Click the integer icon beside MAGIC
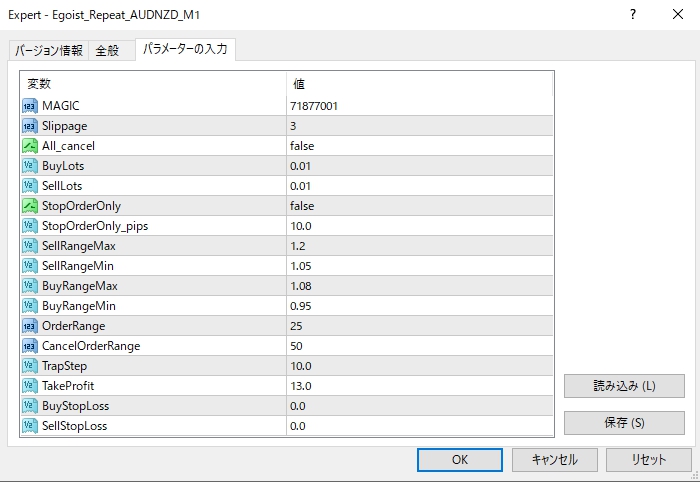Screen dimensions: 700x482 [x=30, y=106]
